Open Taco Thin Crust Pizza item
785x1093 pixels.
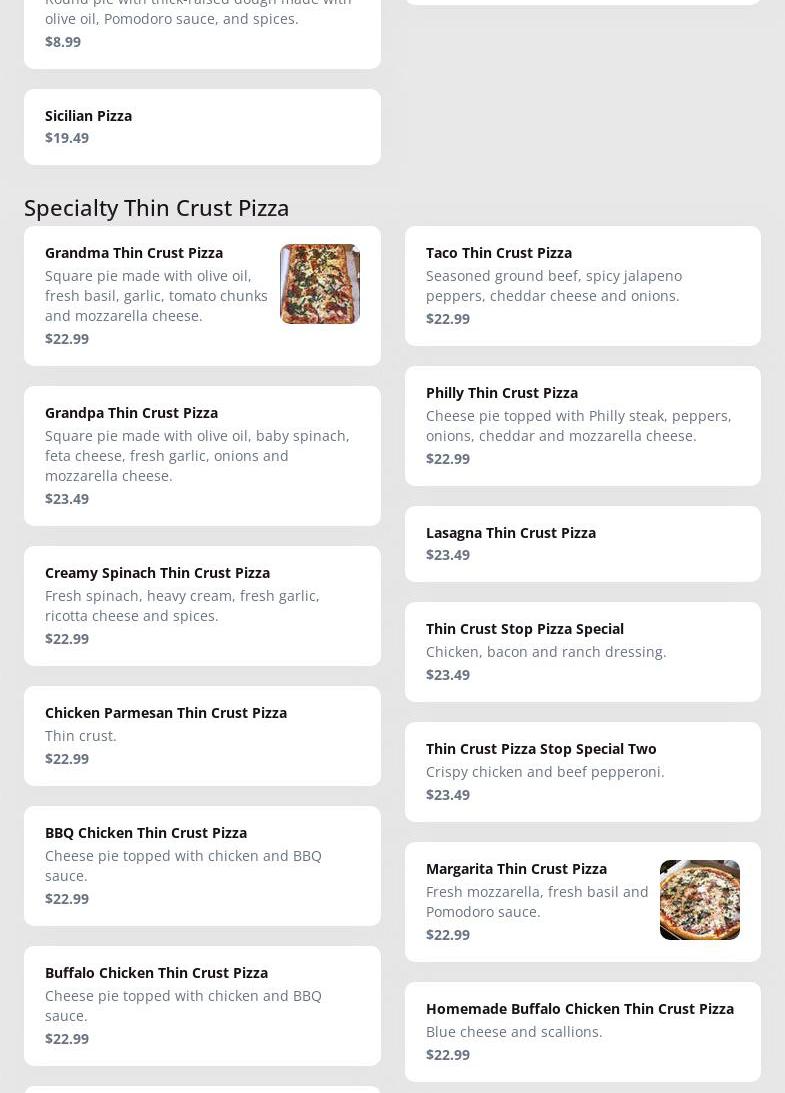499,253
